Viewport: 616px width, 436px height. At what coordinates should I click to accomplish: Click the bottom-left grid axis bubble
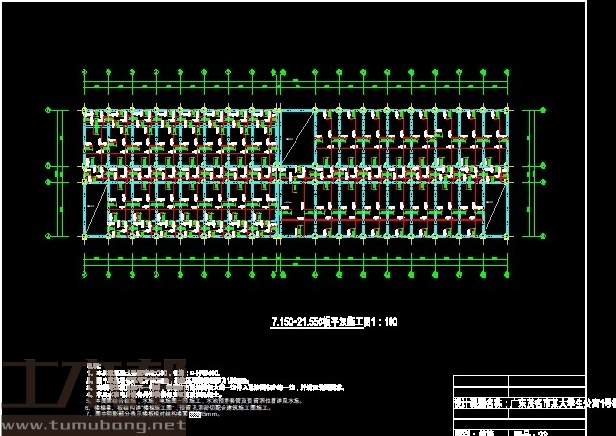[x=85, y=276]
